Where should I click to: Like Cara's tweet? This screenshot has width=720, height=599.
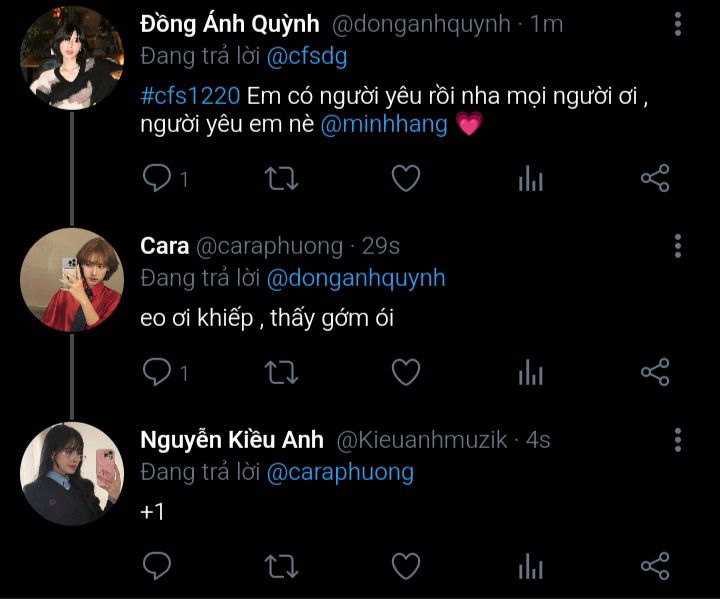click(405, 373)
